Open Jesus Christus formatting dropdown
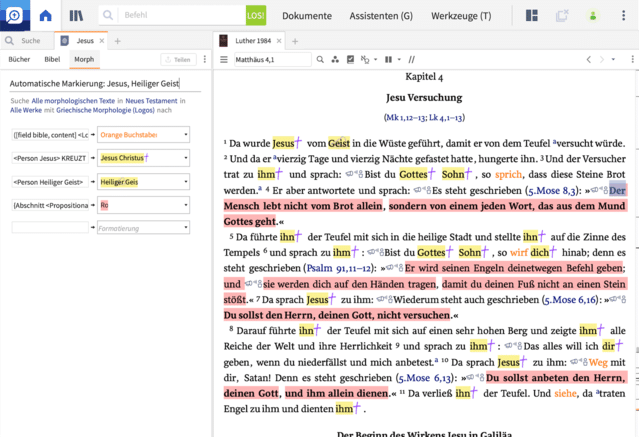This screenshot has width=639, height=437. point(143,158)
